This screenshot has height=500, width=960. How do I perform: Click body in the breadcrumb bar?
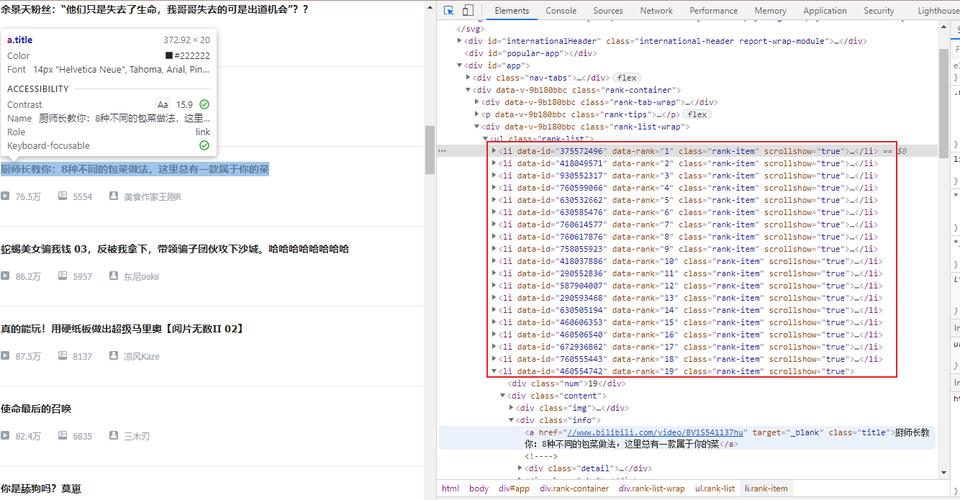coord(479,488)
